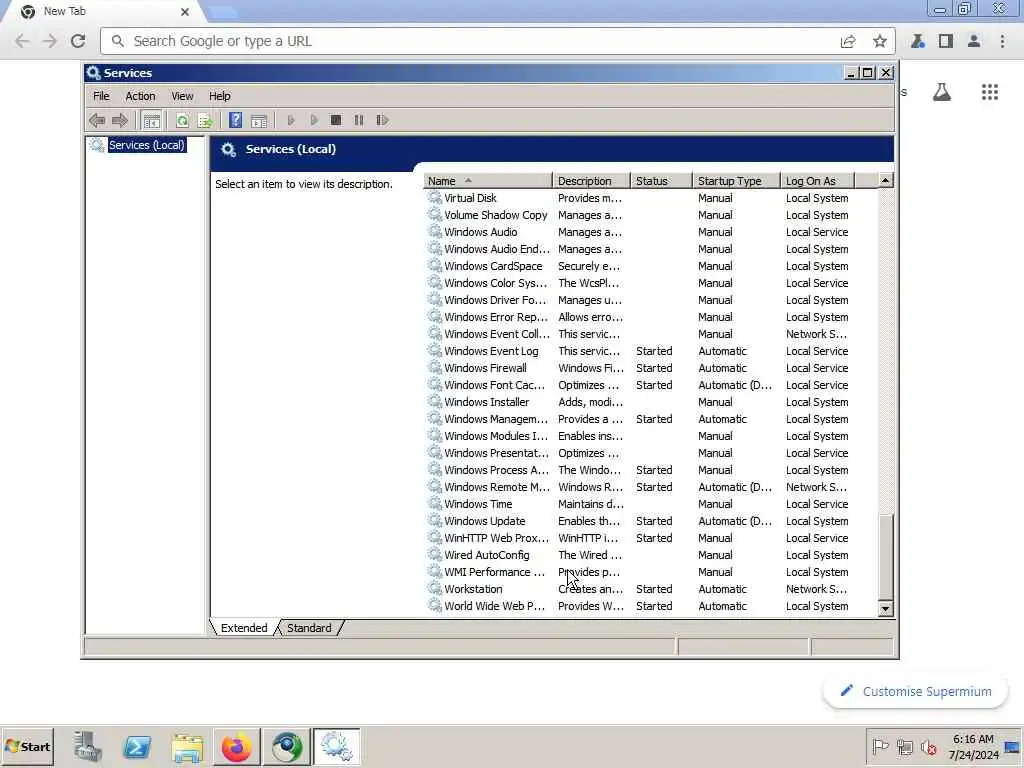Export the services list
This screenshot has height=768, width=1024.
(x=206, y=120)
